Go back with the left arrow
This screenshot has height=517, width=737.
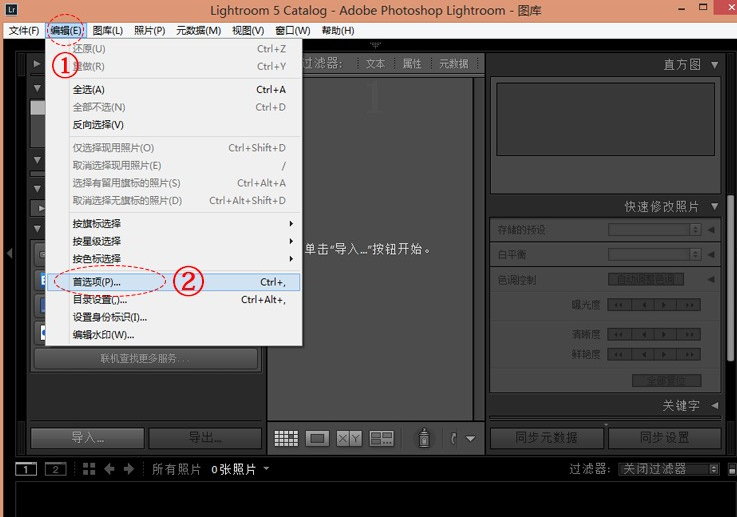pyautogui.click(x=109, y=469)
